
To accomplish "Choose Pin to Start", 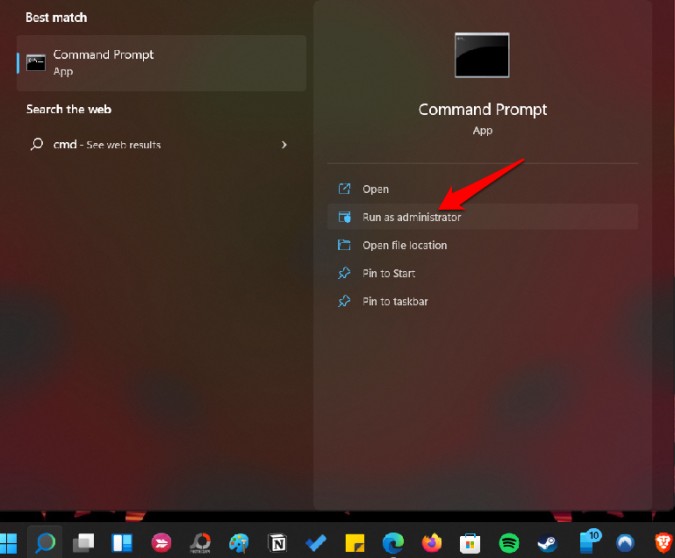I will (x=482, y=273).
